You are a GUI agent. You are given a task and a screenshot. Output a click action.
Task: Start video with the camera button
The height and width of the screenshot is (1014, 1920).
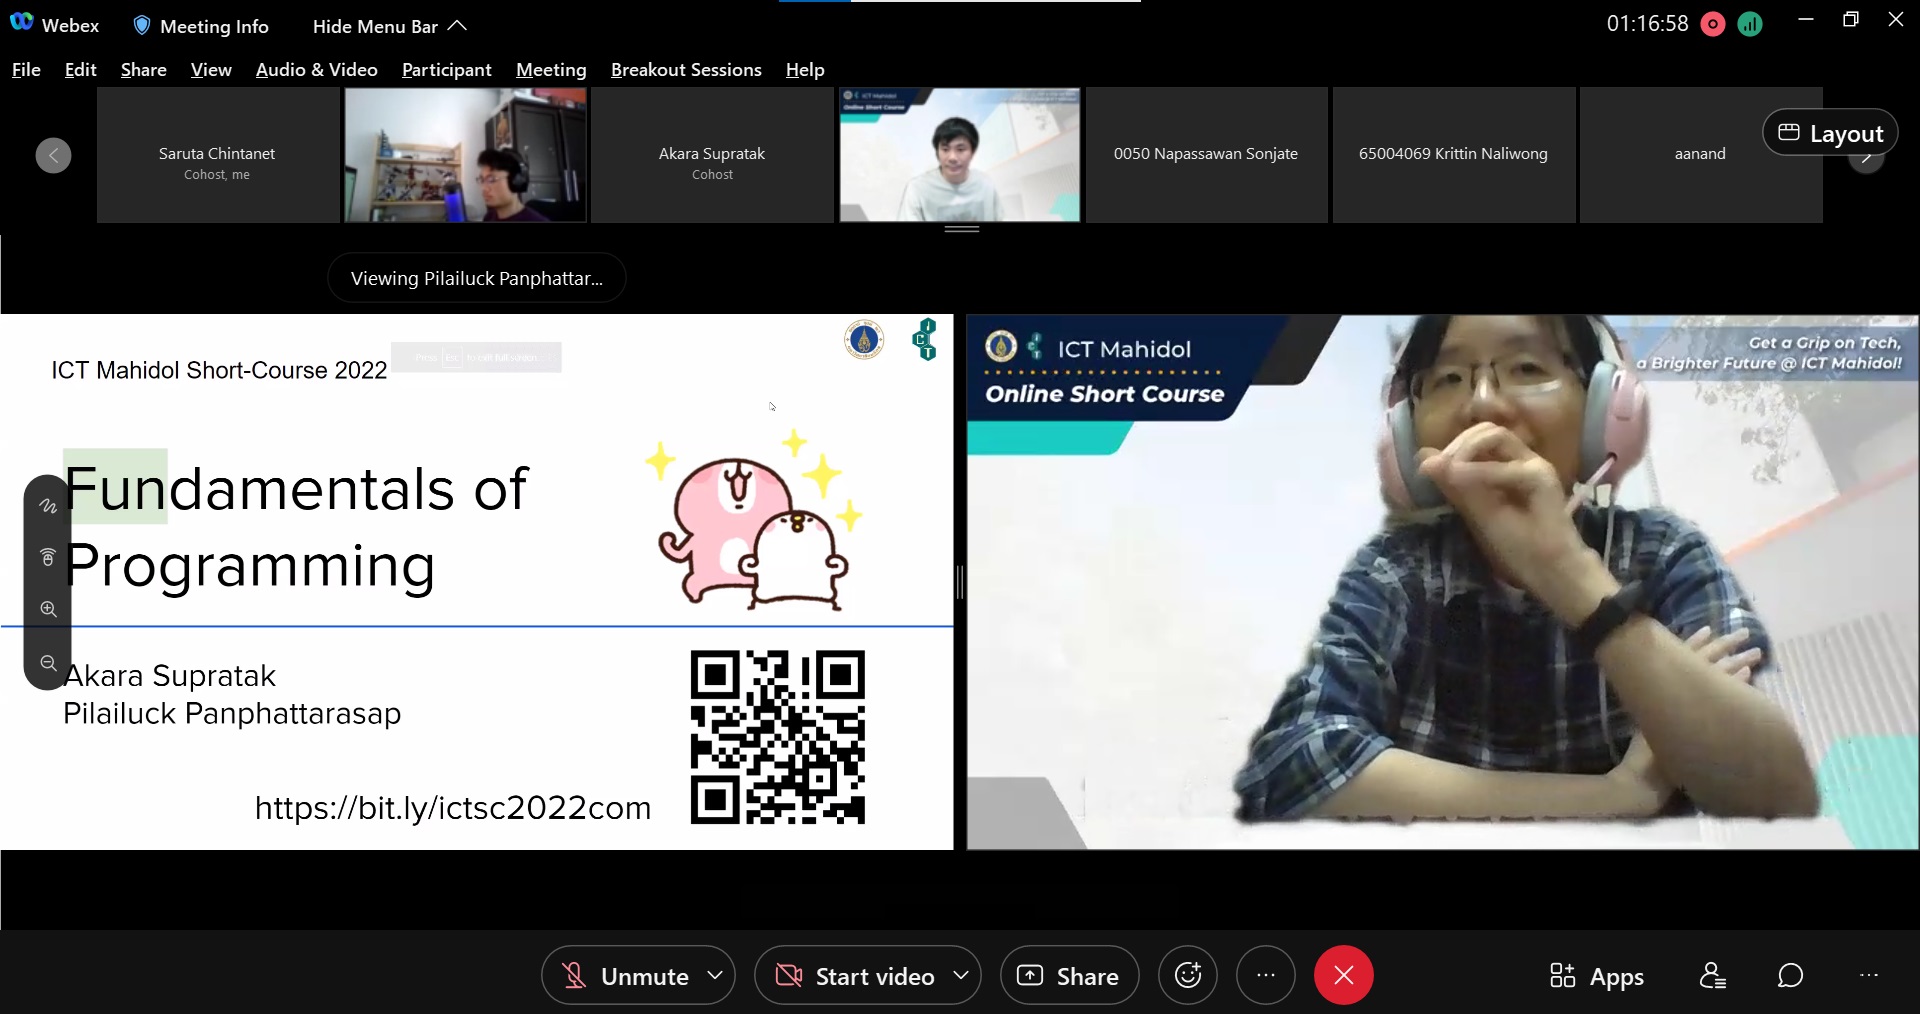point(855,975)
